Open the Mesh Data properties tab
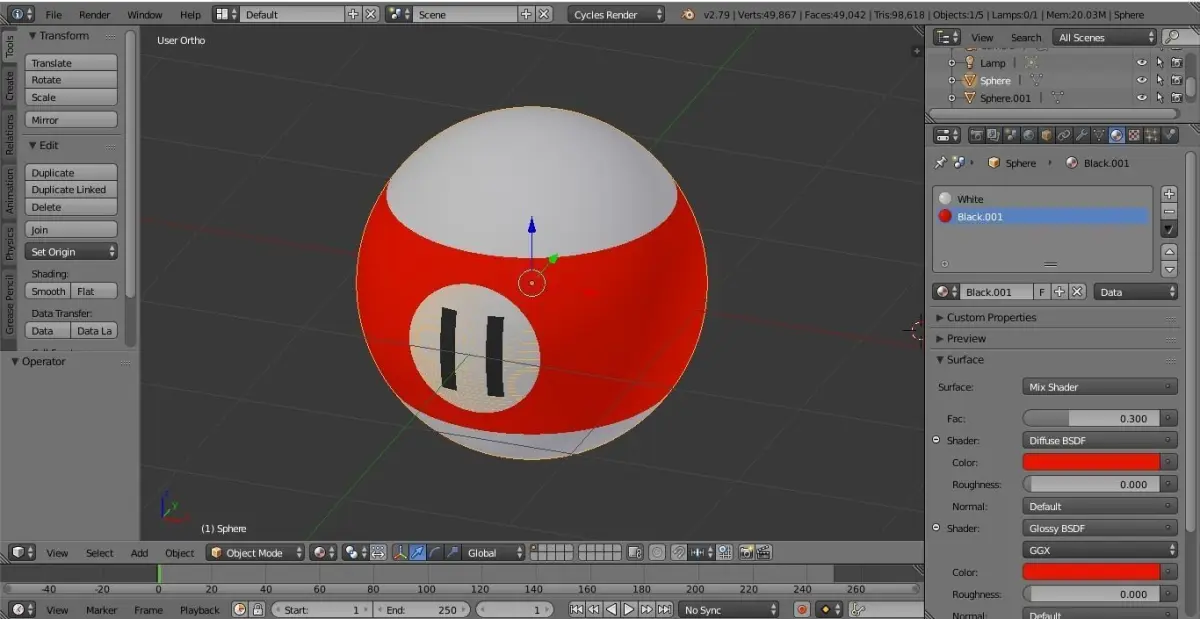This screenshot has width=1200, height=619. (1099, 135)
